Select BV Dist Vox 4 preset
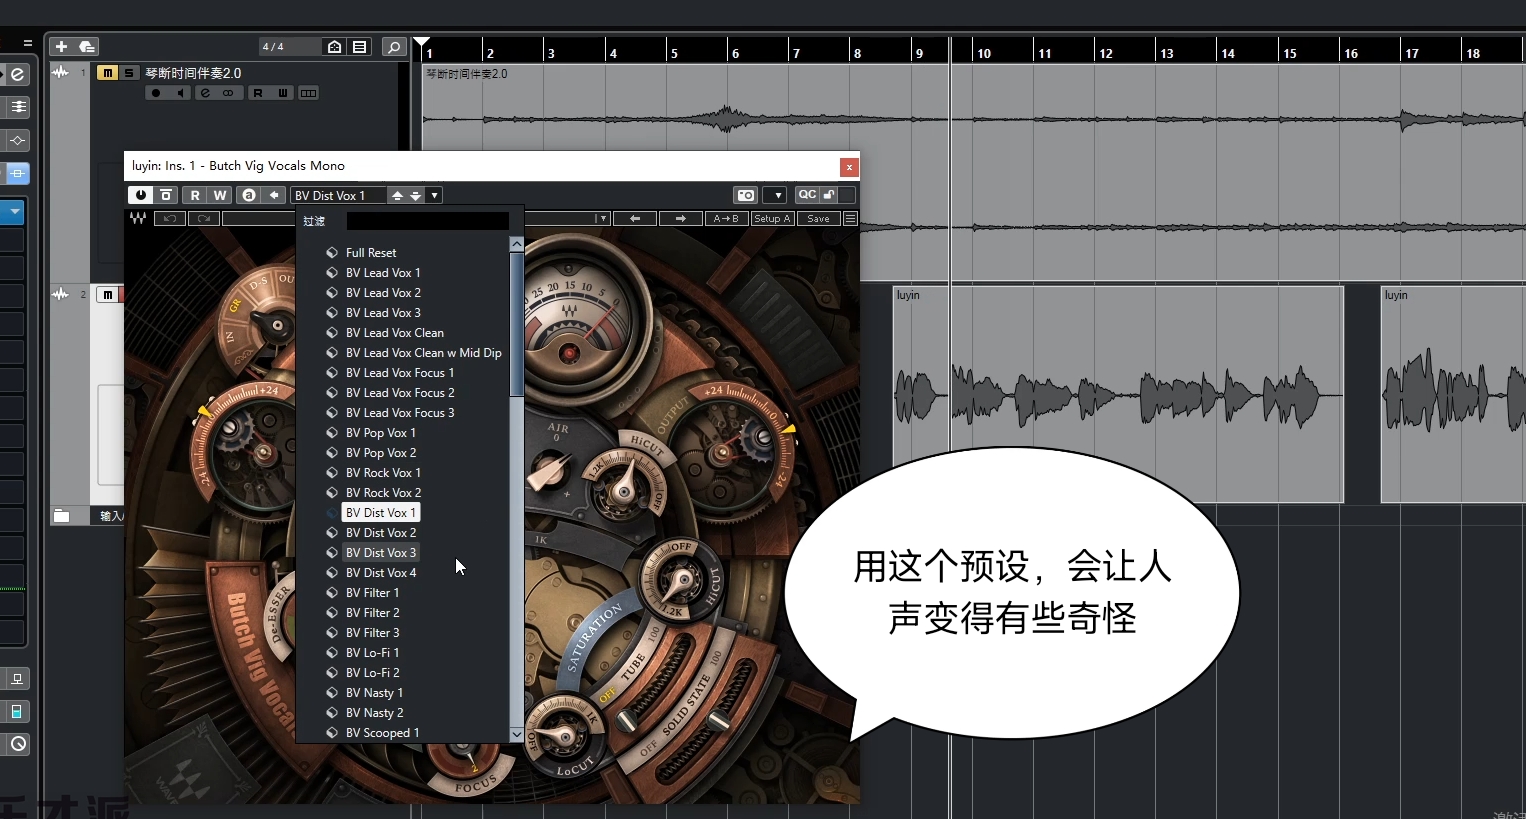This screenshot has width=1526, height=819. pyautogui.click(x=381, y=573)
